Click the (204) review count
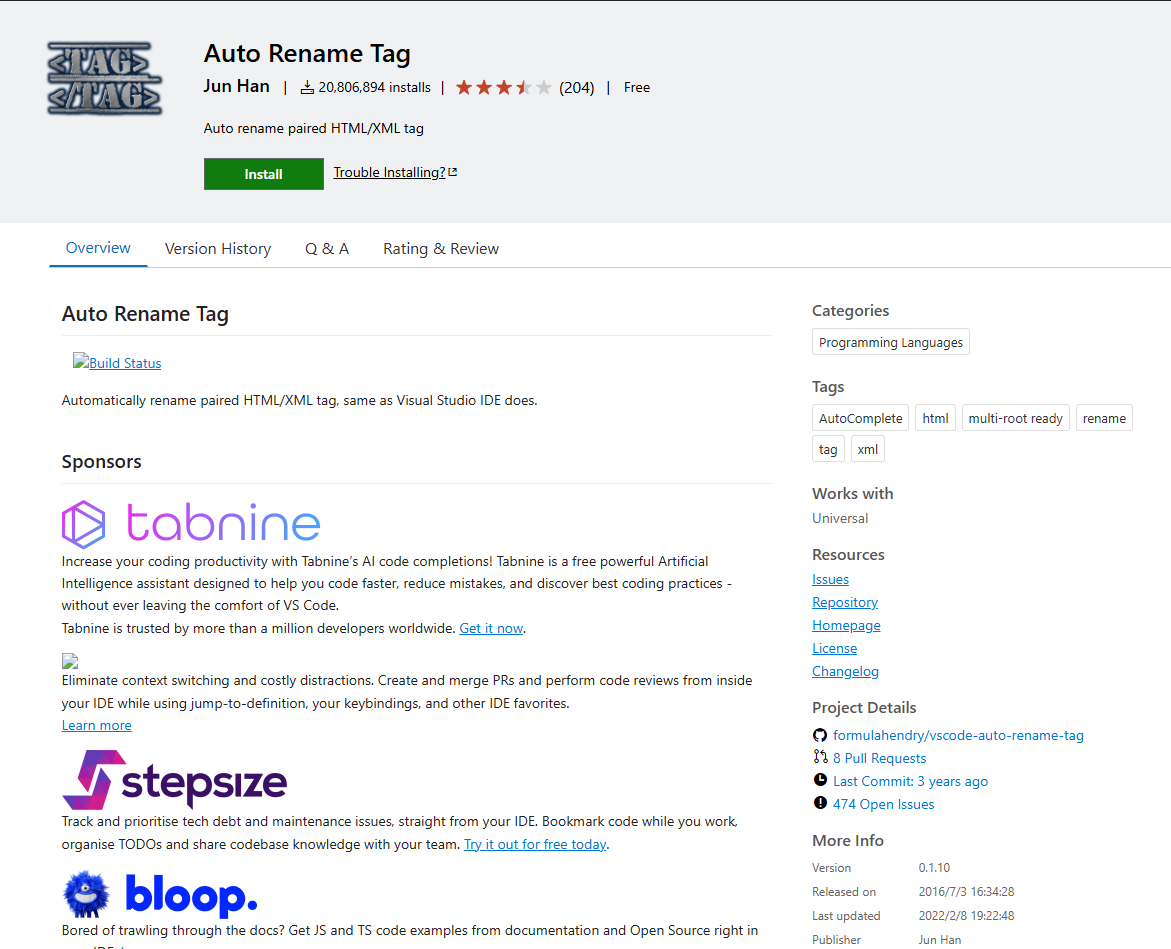The image size is (1171, 949). (577, 88)
